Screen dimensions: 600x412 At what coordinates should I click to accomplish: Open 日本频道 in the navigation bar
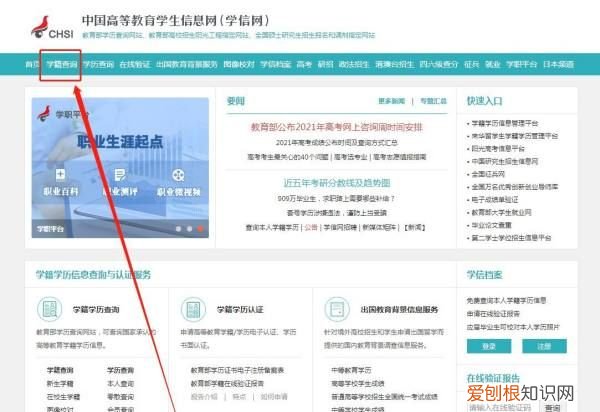[x=558, y=64]
